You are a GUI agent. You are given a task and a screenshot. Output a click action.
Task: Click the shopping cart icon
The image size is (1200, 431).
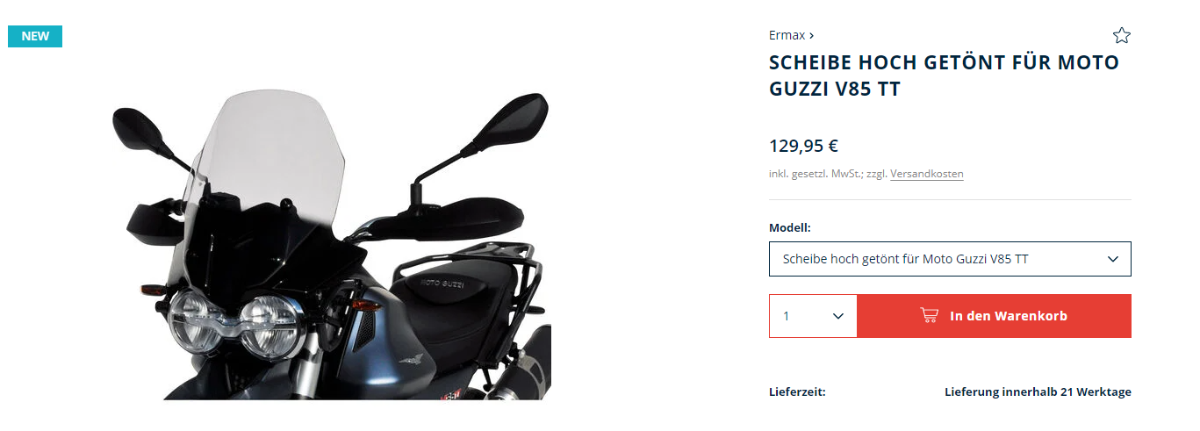click(929, 316)
